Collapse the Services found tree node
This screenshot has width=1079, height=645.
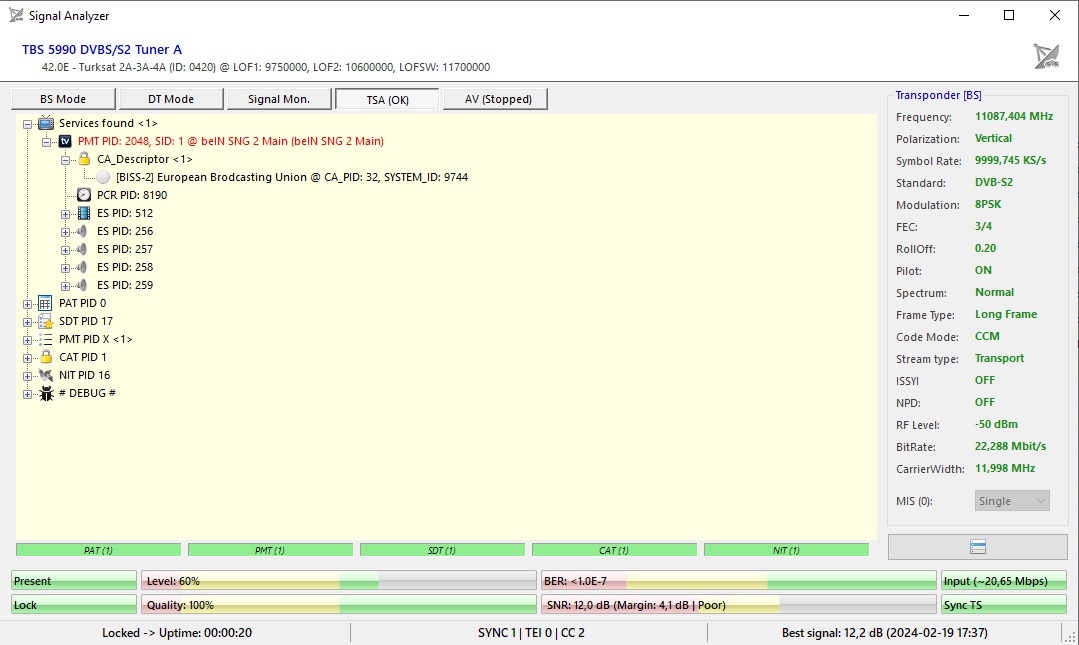click(28, 125)
